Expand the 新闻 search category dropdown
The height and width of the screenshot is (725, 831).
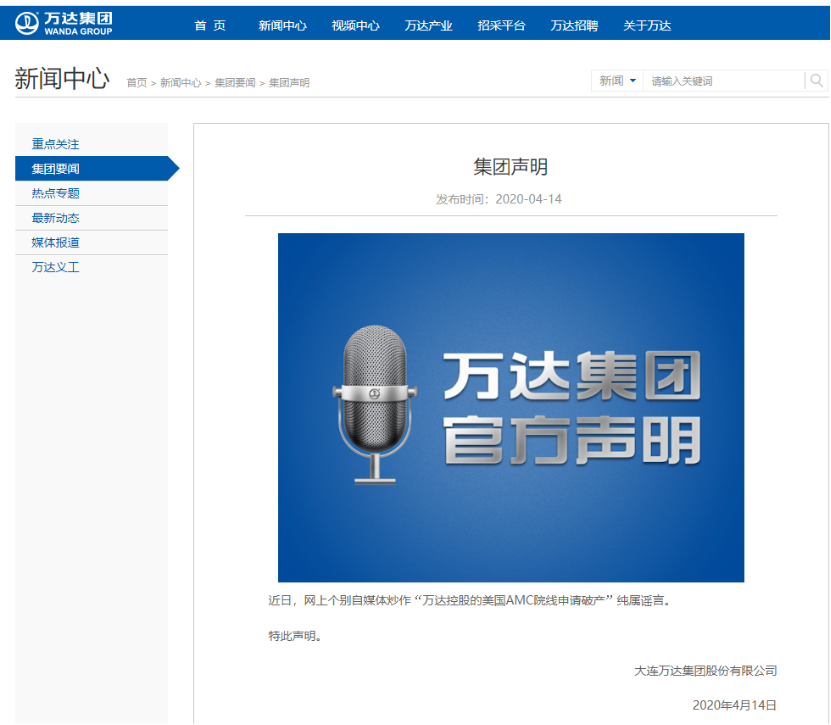click(617, 81)
